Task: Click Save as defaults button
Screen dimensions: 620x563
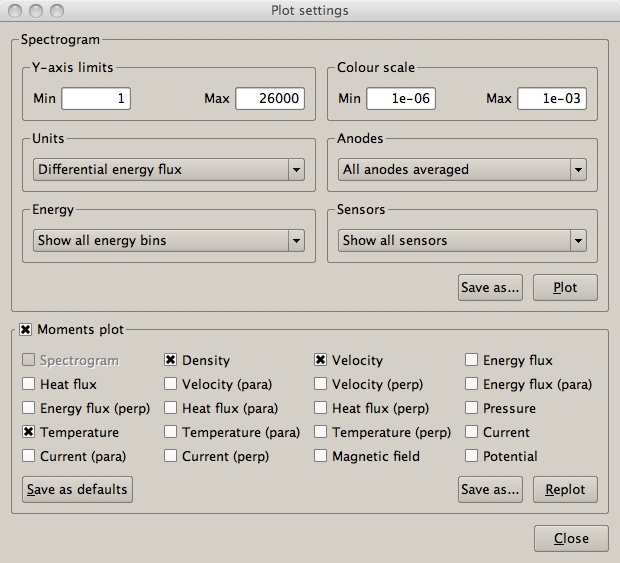Action: click(77, 489)
